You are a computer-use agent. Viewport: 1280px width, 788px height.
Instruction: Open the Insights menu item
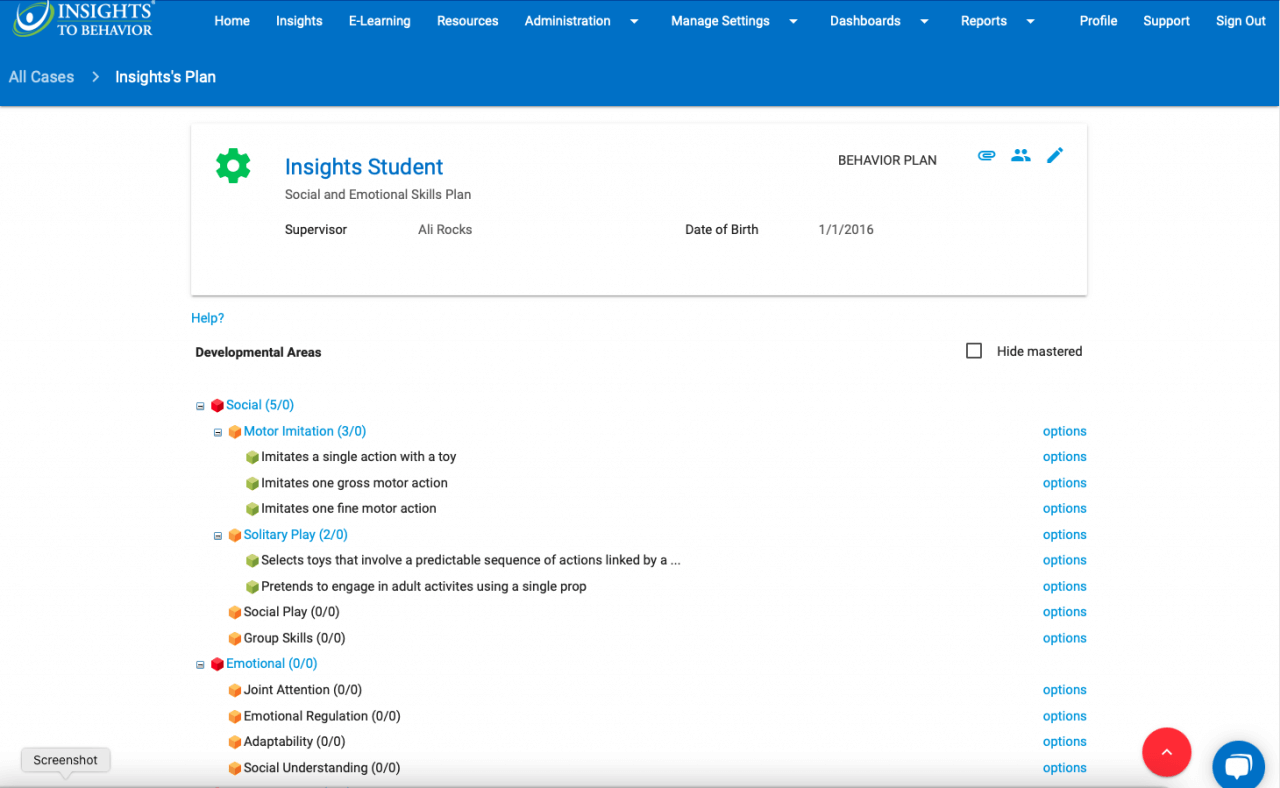[x=299, y=21]
